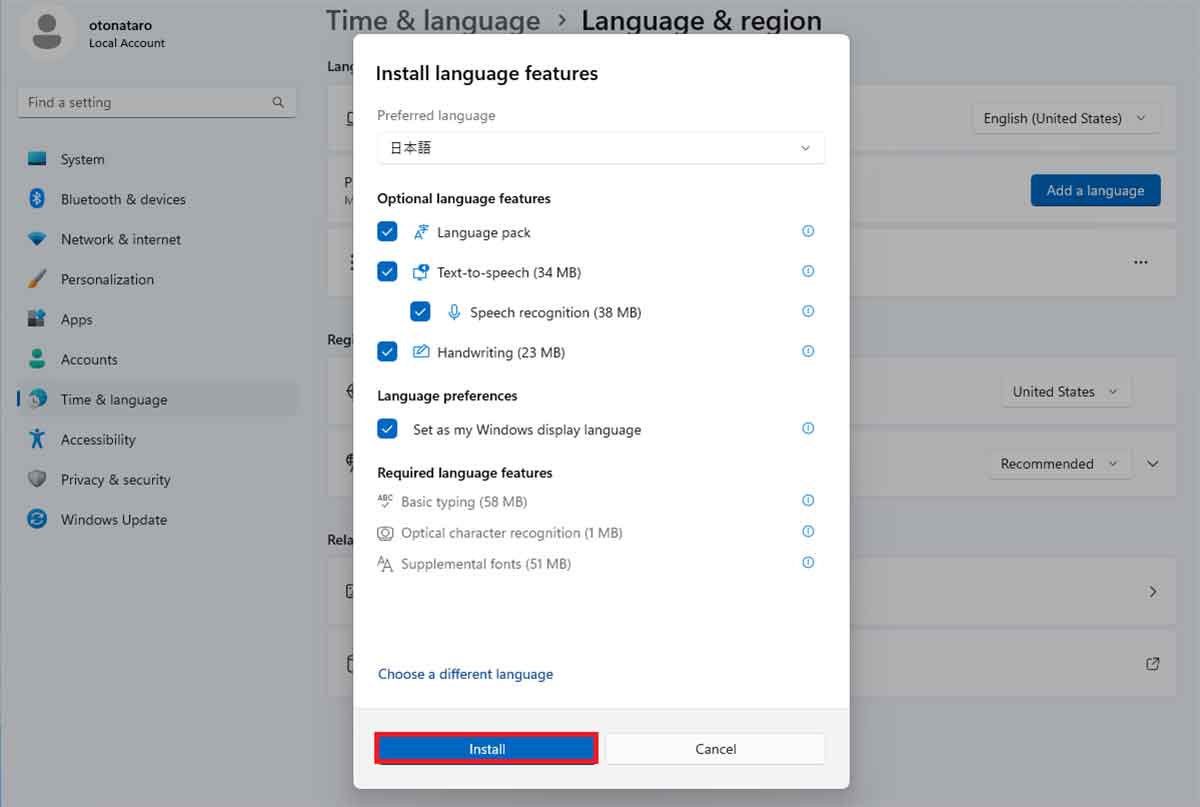The image size is (1200, 807).
Task: Open the United States region dropdown
Action: [x=1066, y=392]
